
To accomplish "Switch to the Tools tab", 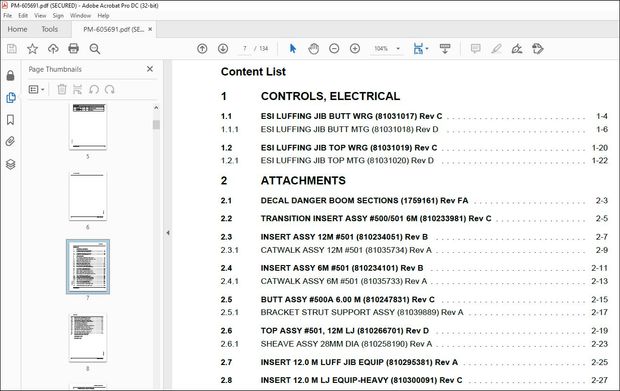I will coord(49,29).
